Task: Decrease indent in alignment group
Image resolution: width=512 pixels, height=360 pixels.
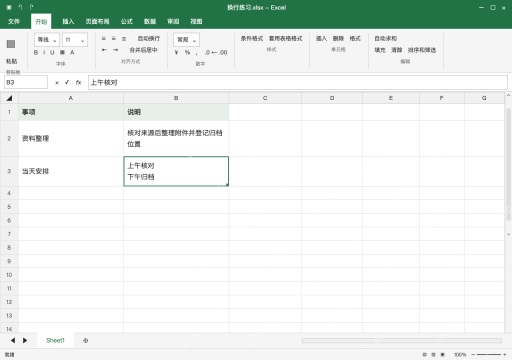Action: (x=104, y=50)
